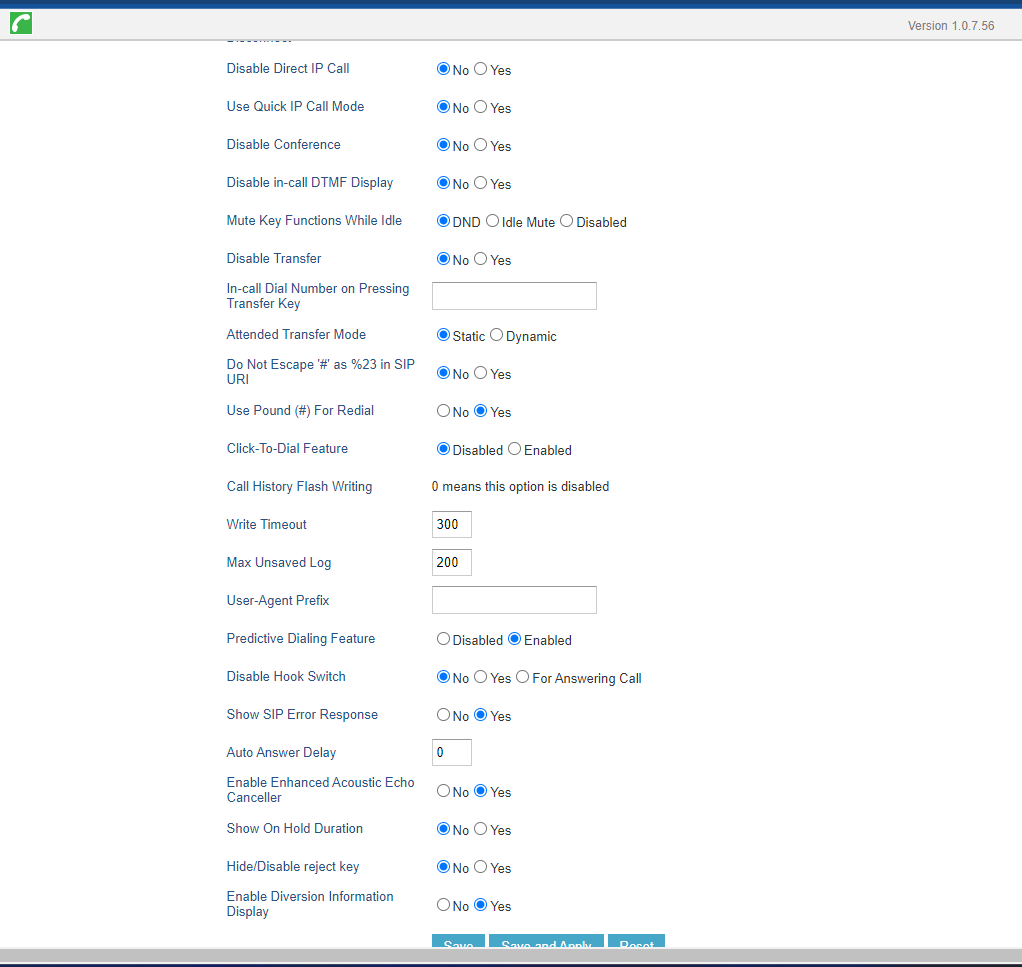Click the green phone logo icon
This screenshot has width=1022, height=967.
[21, 22]
